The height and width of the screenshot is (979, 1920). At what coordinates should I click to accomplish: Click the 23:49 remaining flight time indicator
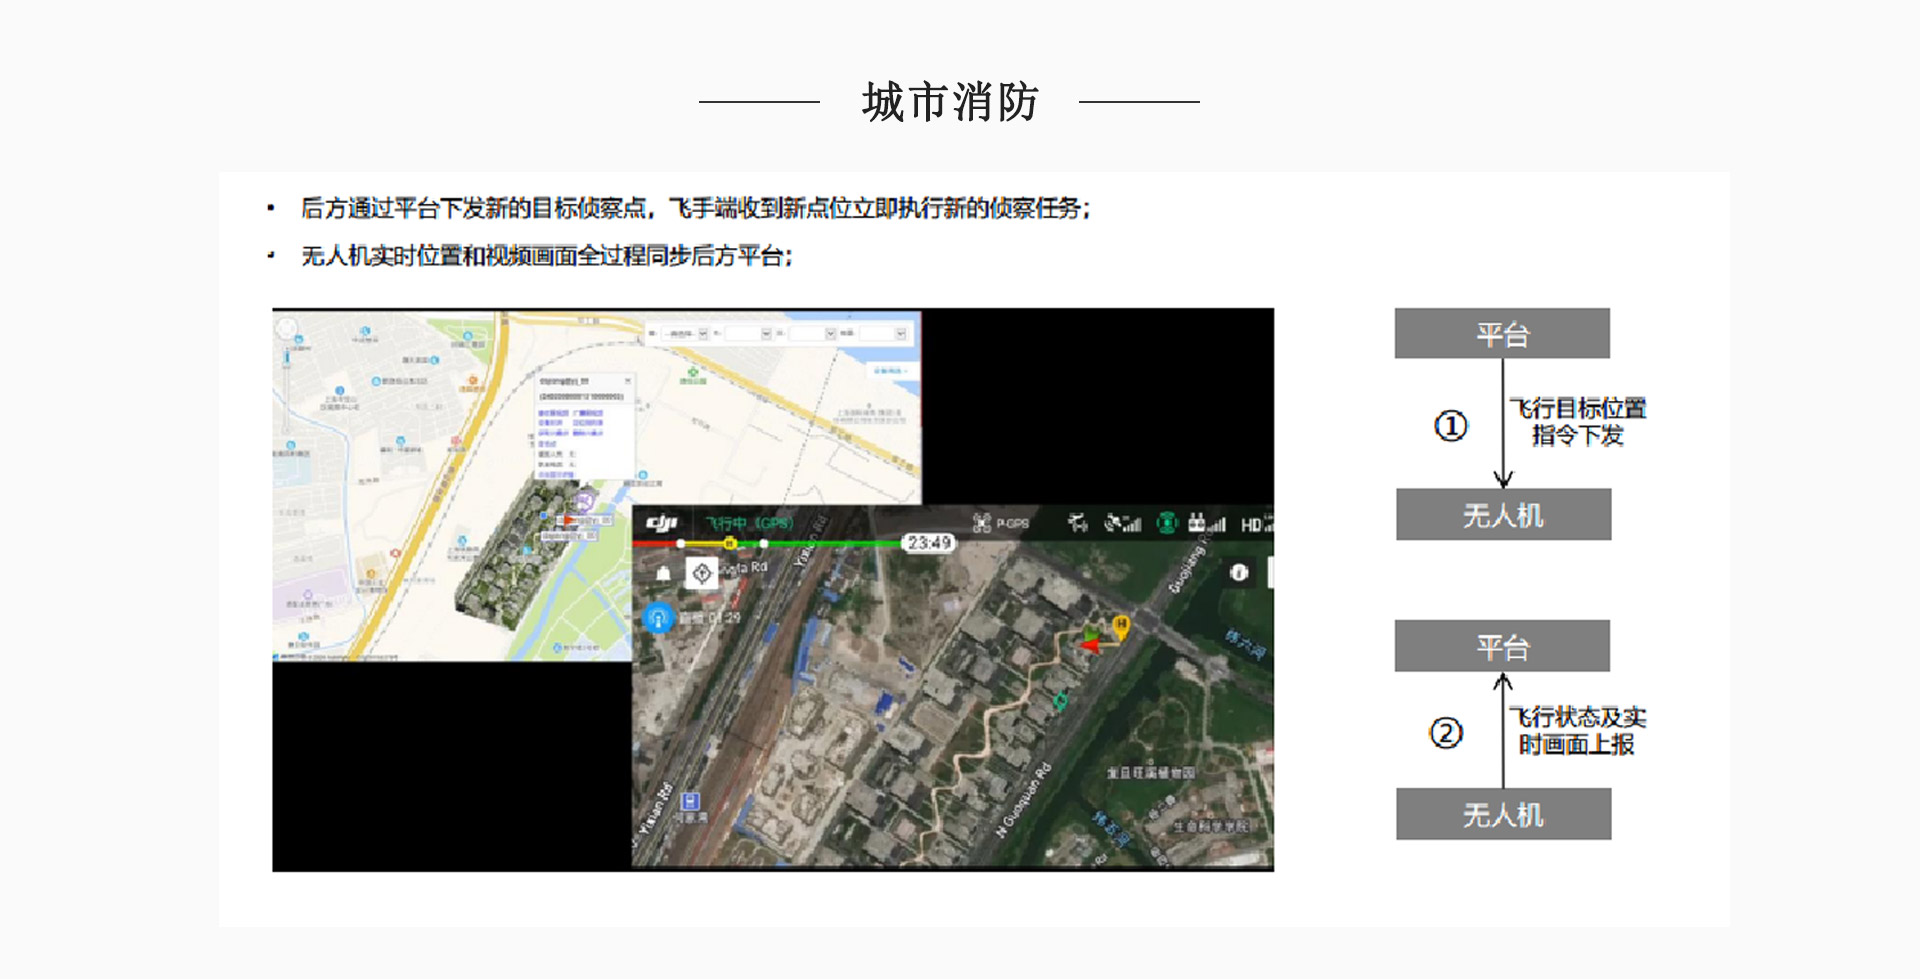(929, 543)
